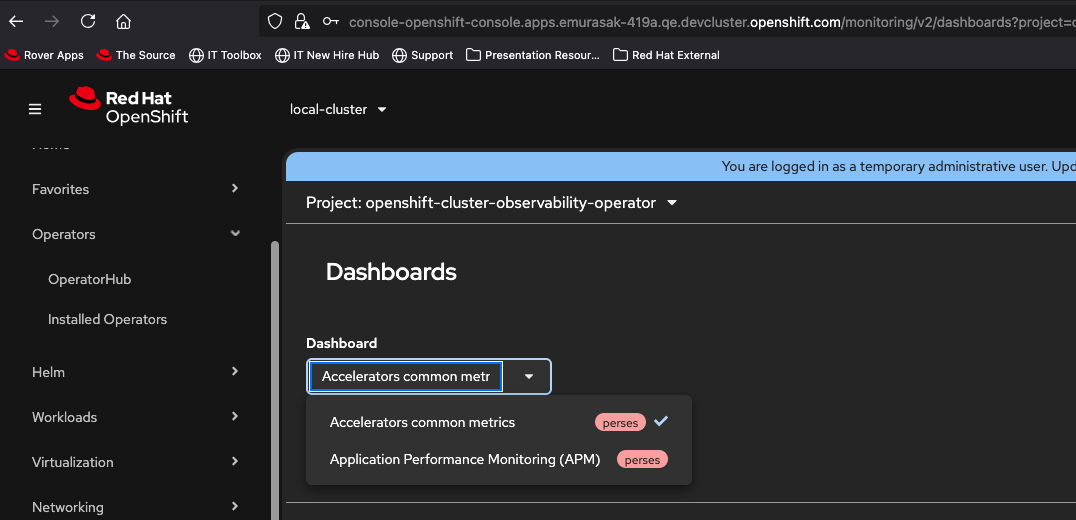Toggle the Dashboard dropdown caret
The image size is (1076, 520).
click(x=529, y=377)
